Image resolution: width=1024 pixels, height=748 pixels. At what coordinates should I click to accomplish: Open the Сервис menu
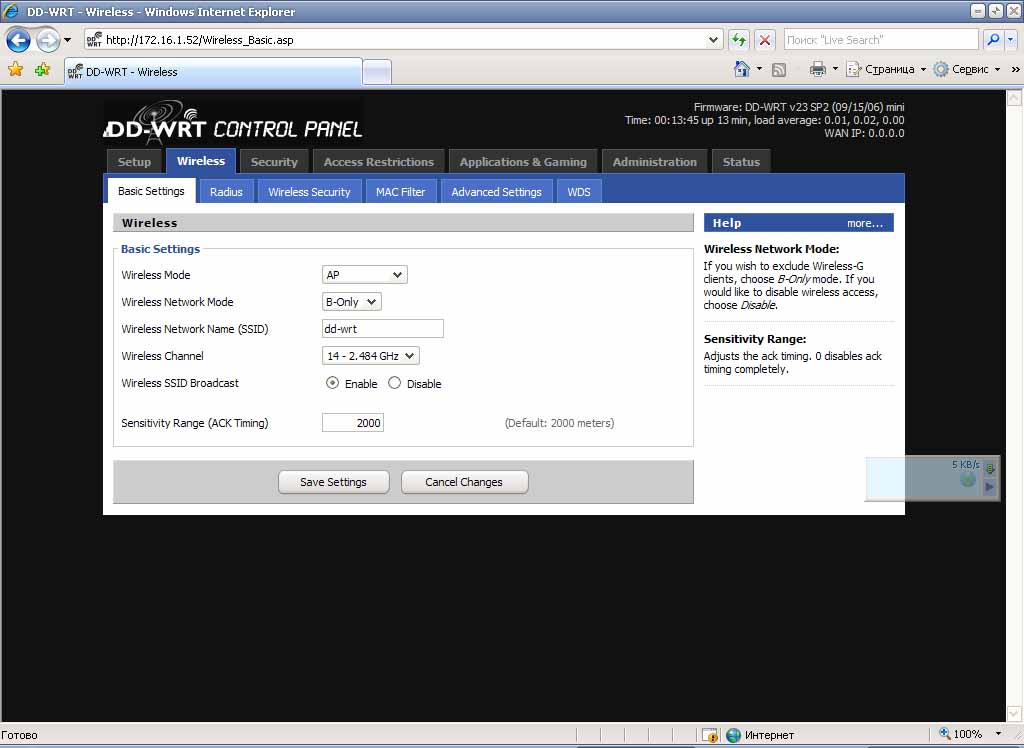tap(967, 69)
